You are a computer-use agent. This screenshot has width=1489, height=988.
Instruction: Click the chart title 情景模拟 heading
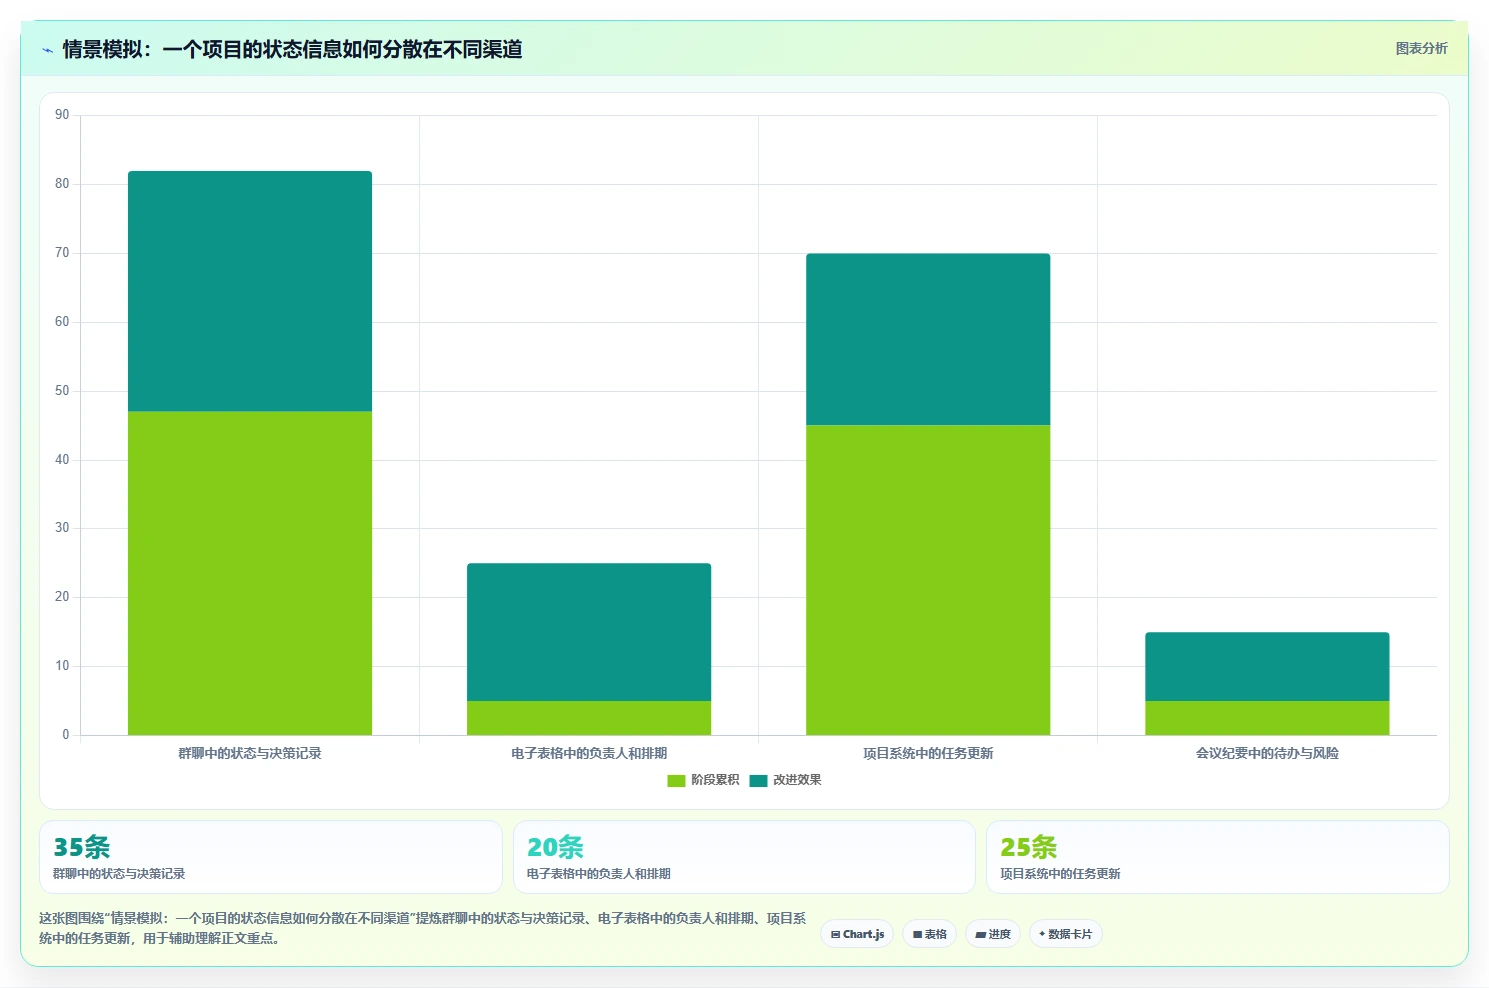(292, 49)
